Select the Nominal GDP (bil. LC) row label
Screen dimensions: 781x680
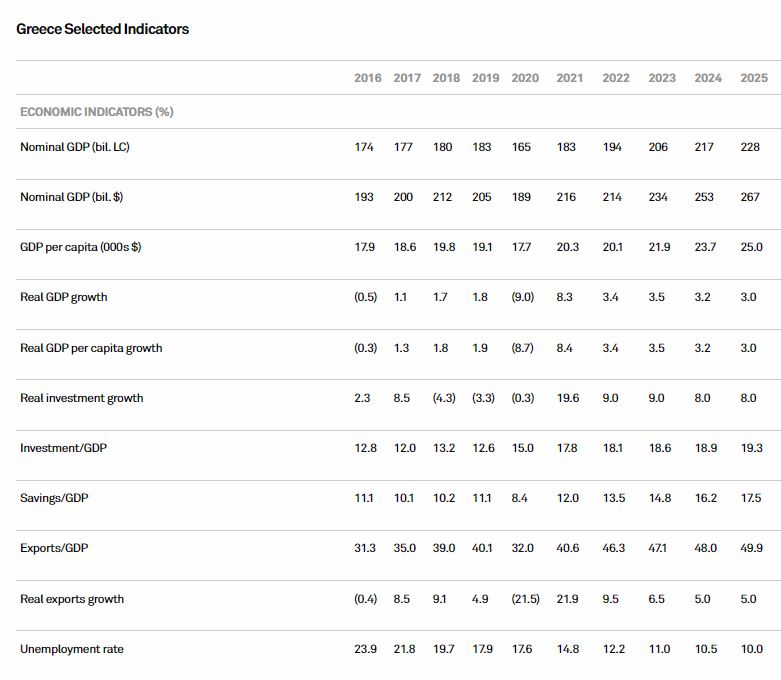tap(74, 147)
